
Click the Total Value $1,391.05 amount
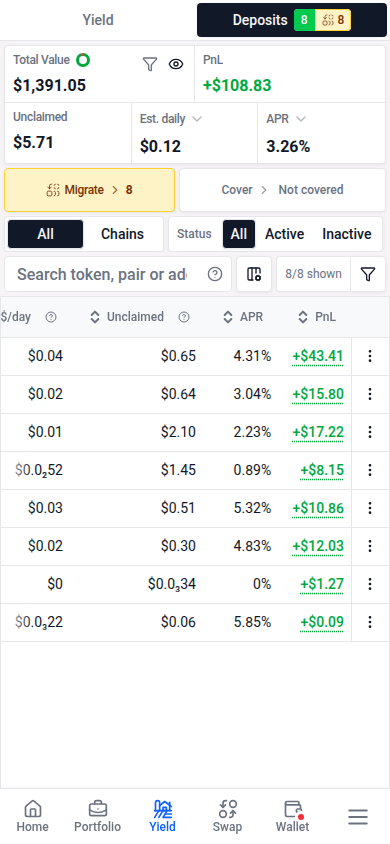49,85
